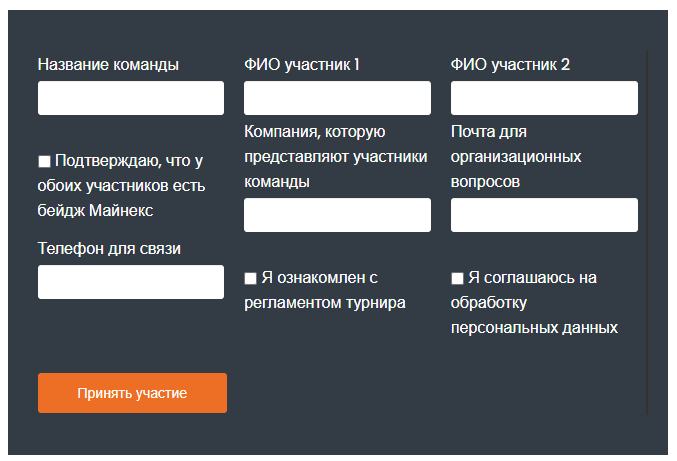This screenshot has width=677, height=461.
Task: Click the 'Телефон для связи' label text
Action: [109, 248]
